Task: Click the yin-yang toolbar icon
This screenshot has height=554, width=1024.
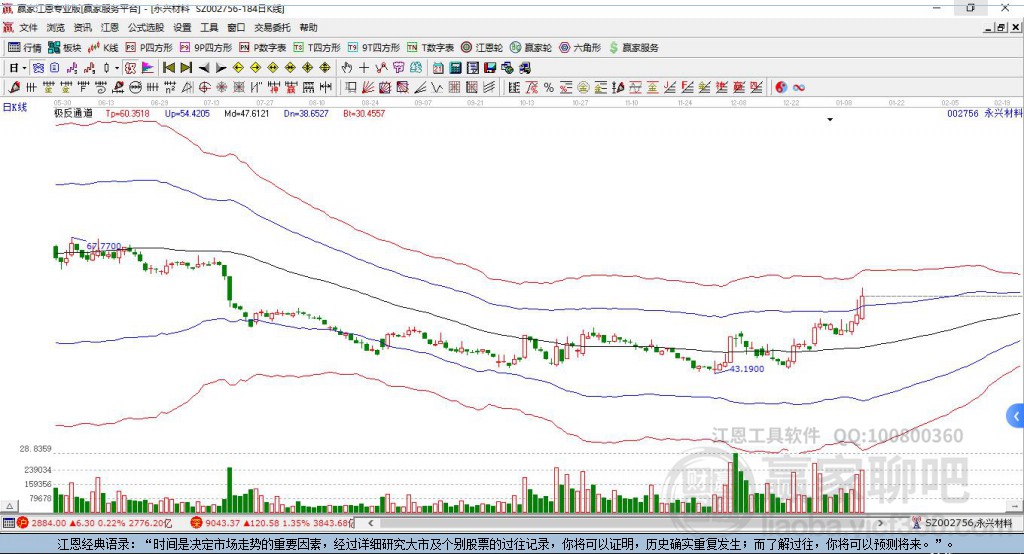Action: 781,88
